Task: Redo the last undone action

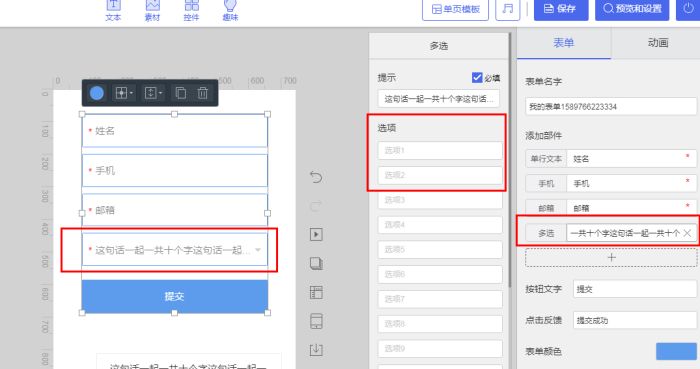Action: click(x=316, y=206)
